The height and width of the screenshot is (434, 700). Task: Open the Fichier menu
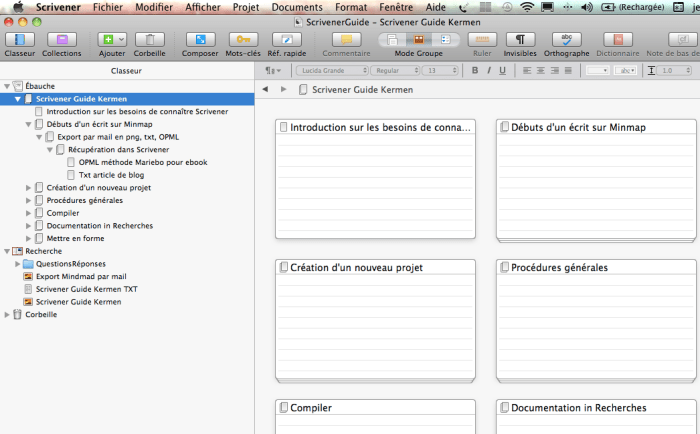coord(108,7)
